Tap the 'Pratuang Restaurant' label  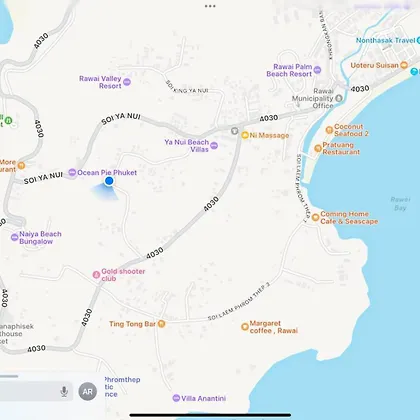341,148
